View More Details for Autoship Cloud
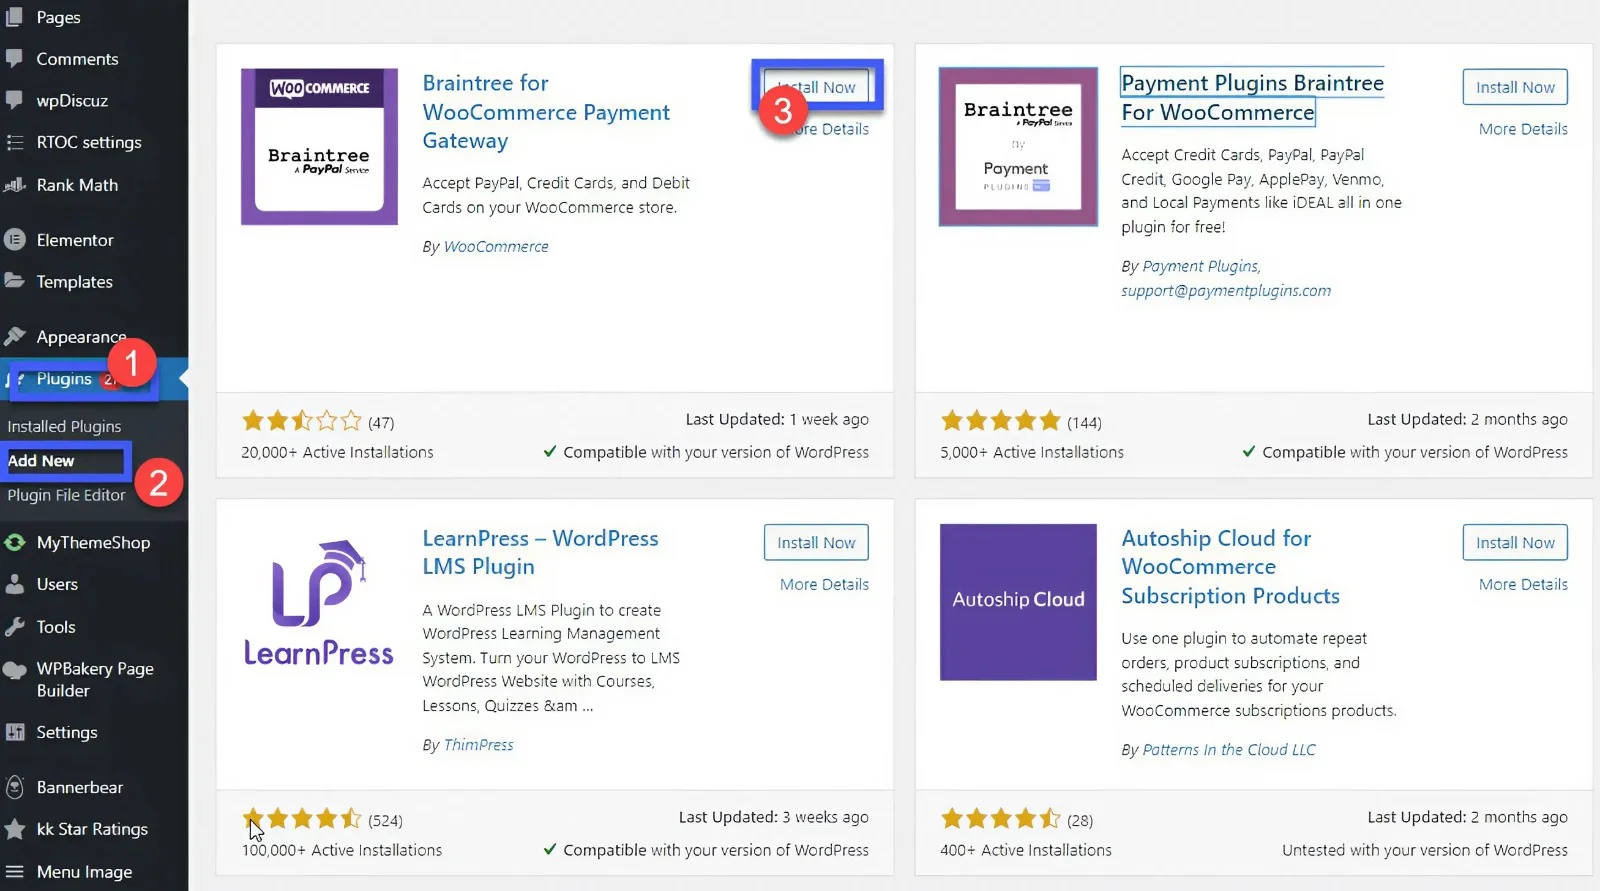1600x891 pixels. 1521,584
